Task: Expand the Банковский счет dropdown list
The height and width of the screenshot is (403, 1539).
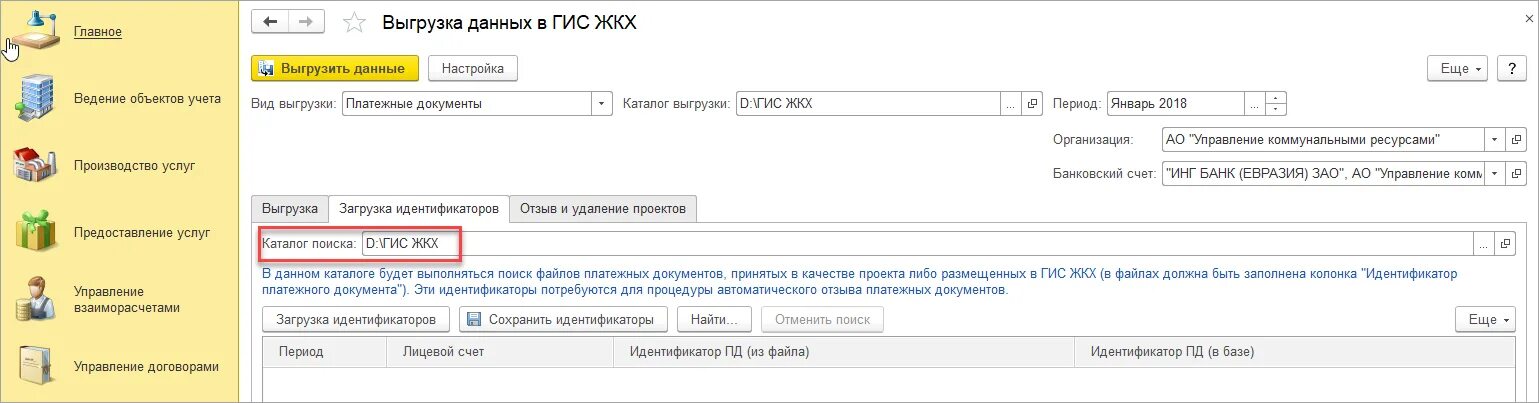Action: 1494,173
